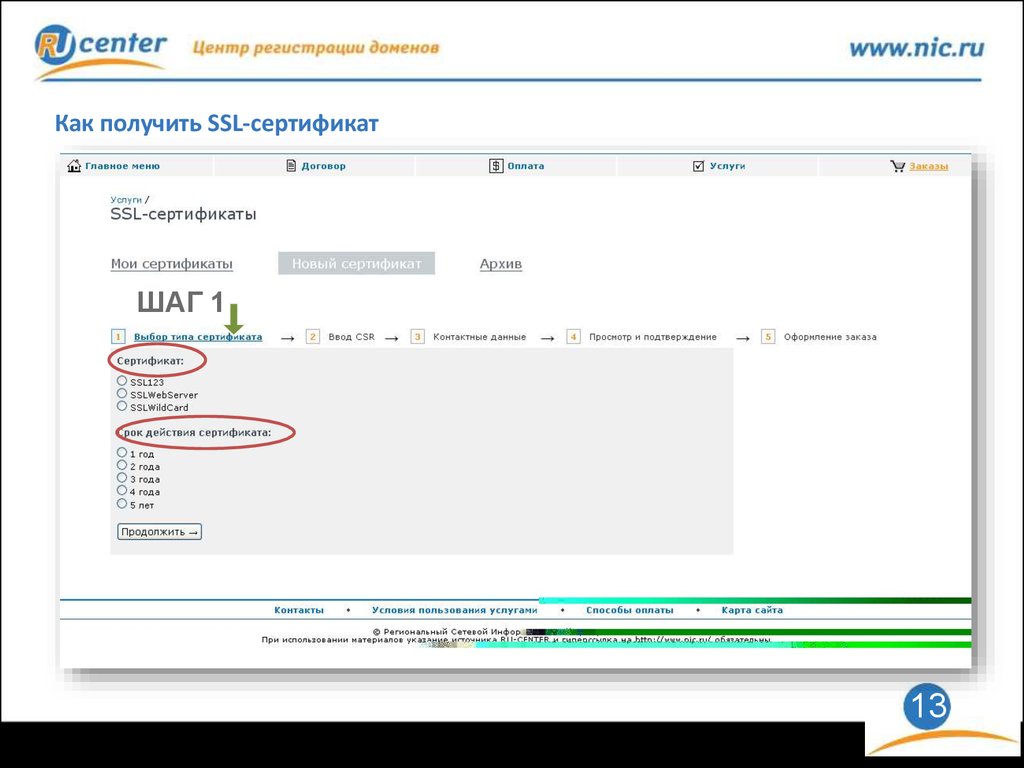Screen dimensions: 1024x768
Task: Click step number 1 box
Action: click(118, 337)
